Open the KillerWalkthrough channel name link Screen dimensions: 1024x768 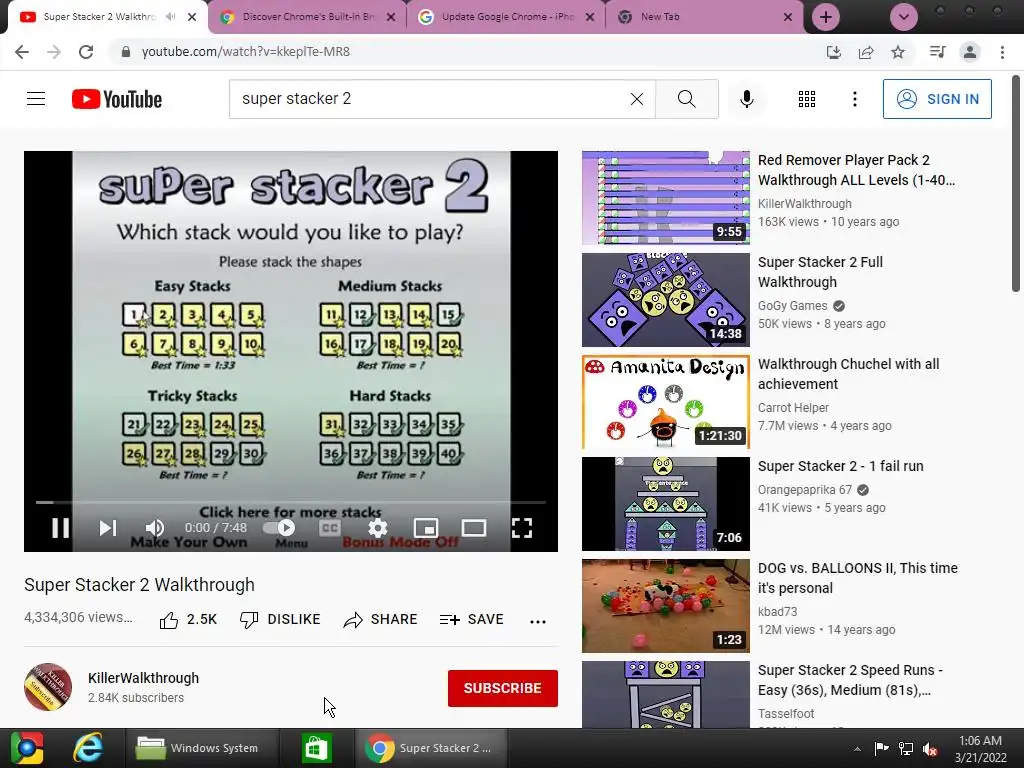pyautogui.click(x=144, y=678)
